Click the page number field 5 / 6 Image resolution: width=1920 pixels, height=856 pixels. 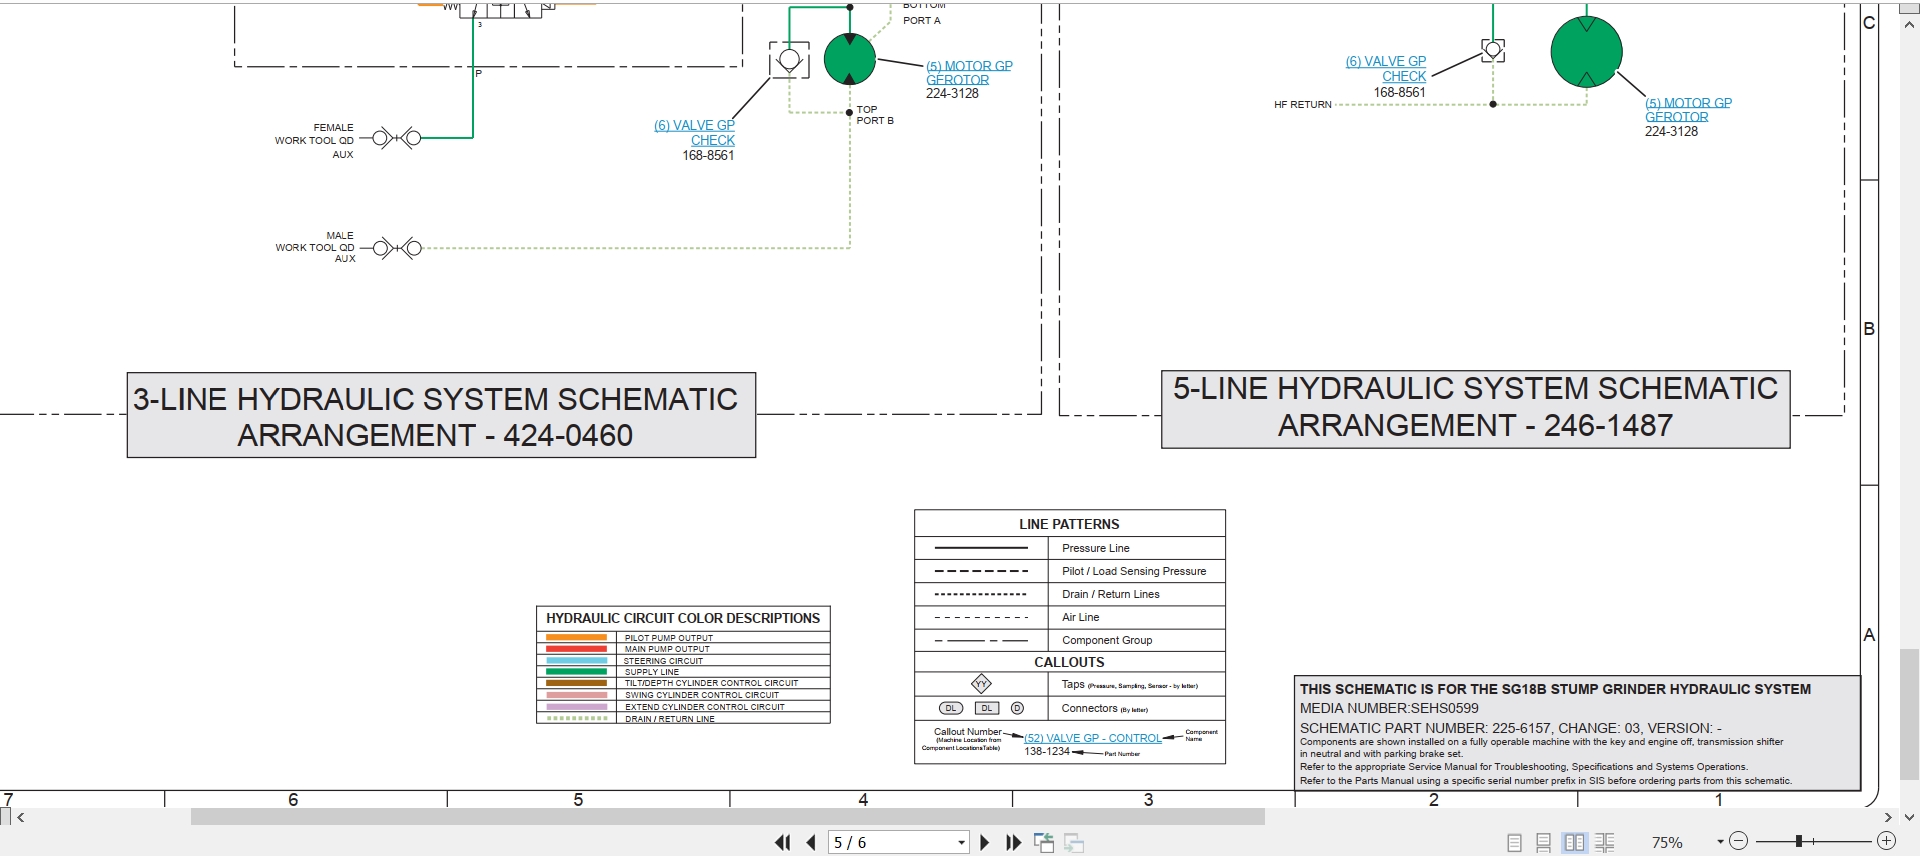coord(890,843)
